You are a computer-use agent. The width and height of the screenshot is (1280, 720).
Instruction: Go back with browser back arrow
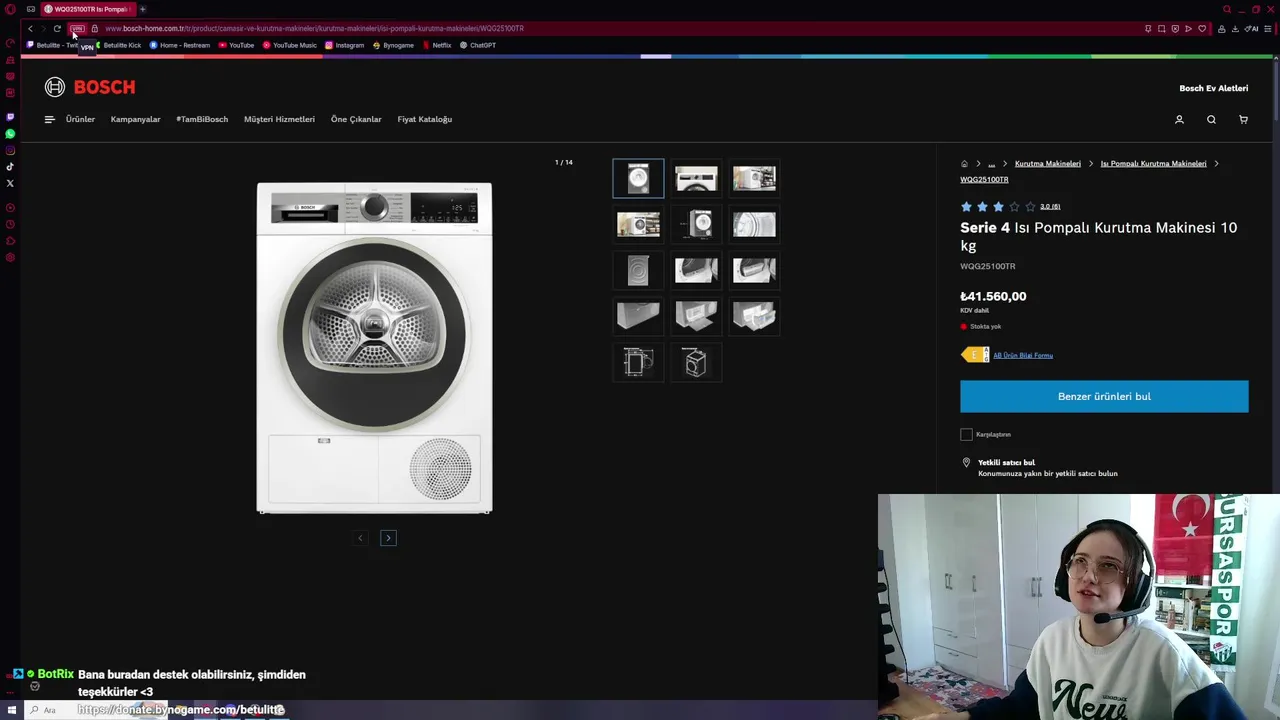pos(30,28)
